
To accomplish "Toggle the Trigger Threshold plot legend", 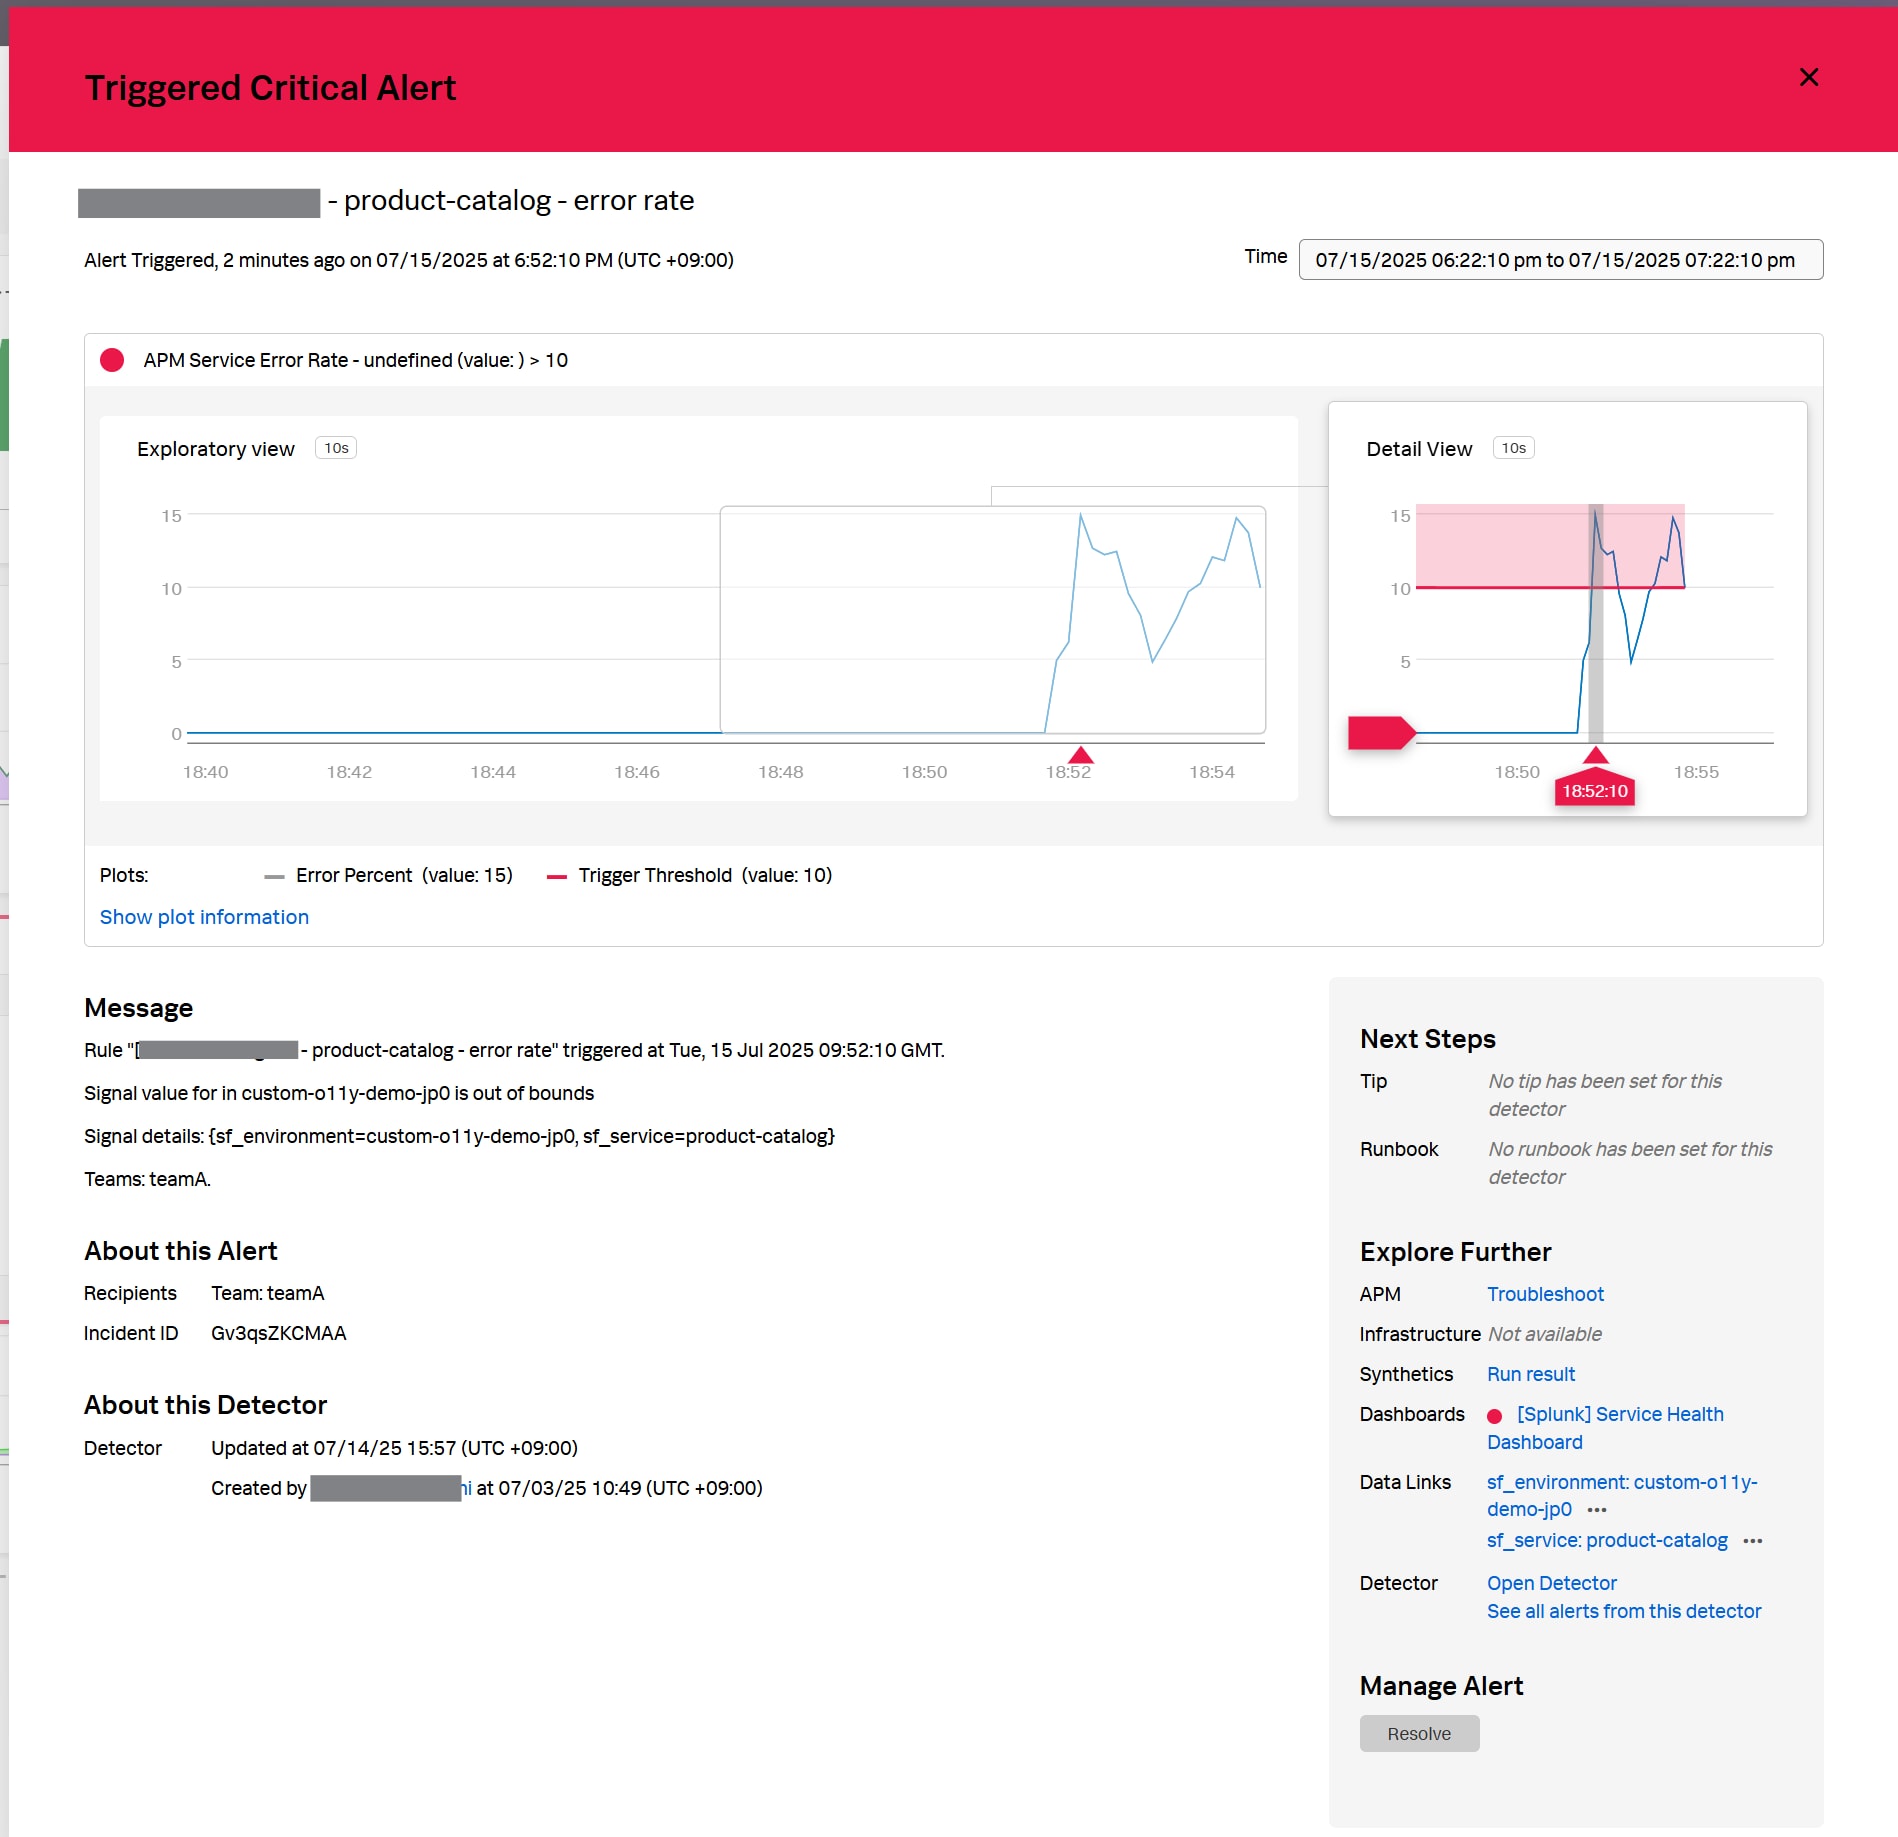I will point(690,875).
